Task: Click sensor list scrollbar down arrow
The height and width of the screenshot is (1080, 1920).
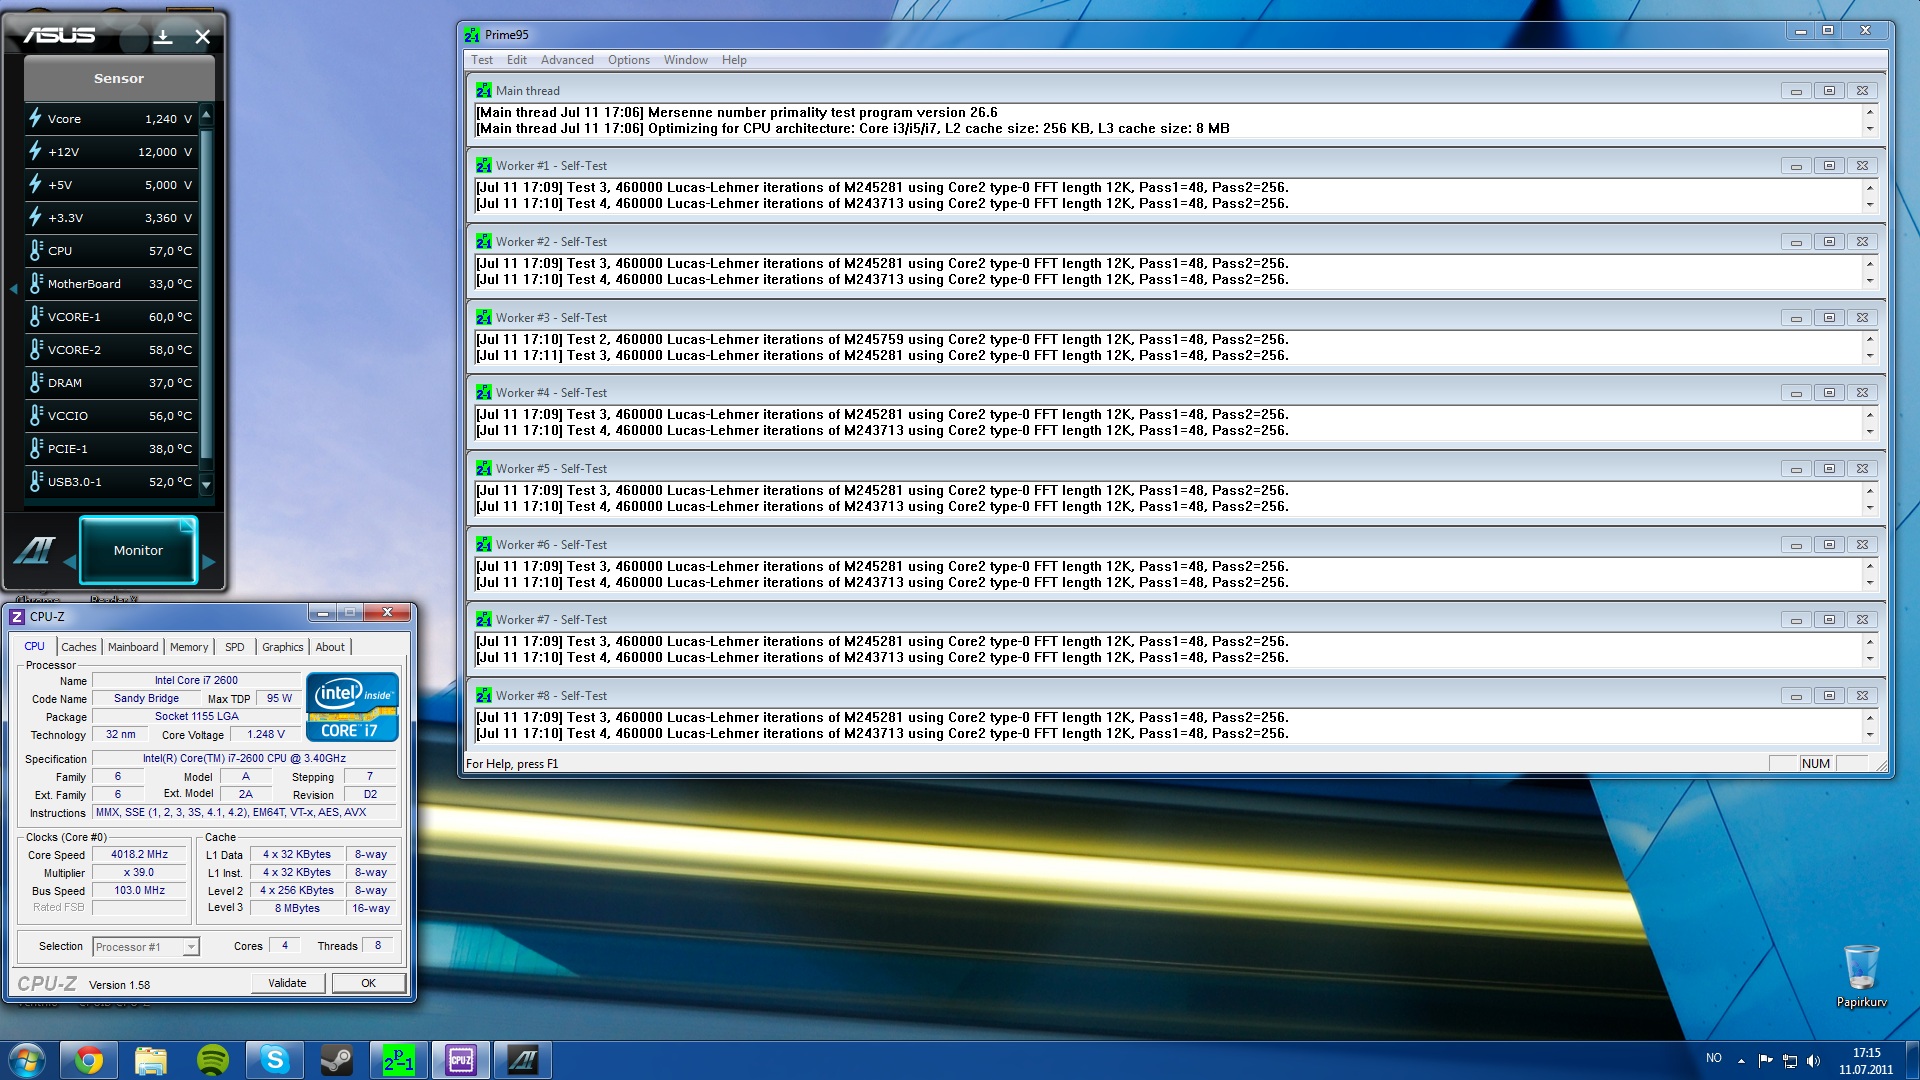Action: tap(207, 485)
